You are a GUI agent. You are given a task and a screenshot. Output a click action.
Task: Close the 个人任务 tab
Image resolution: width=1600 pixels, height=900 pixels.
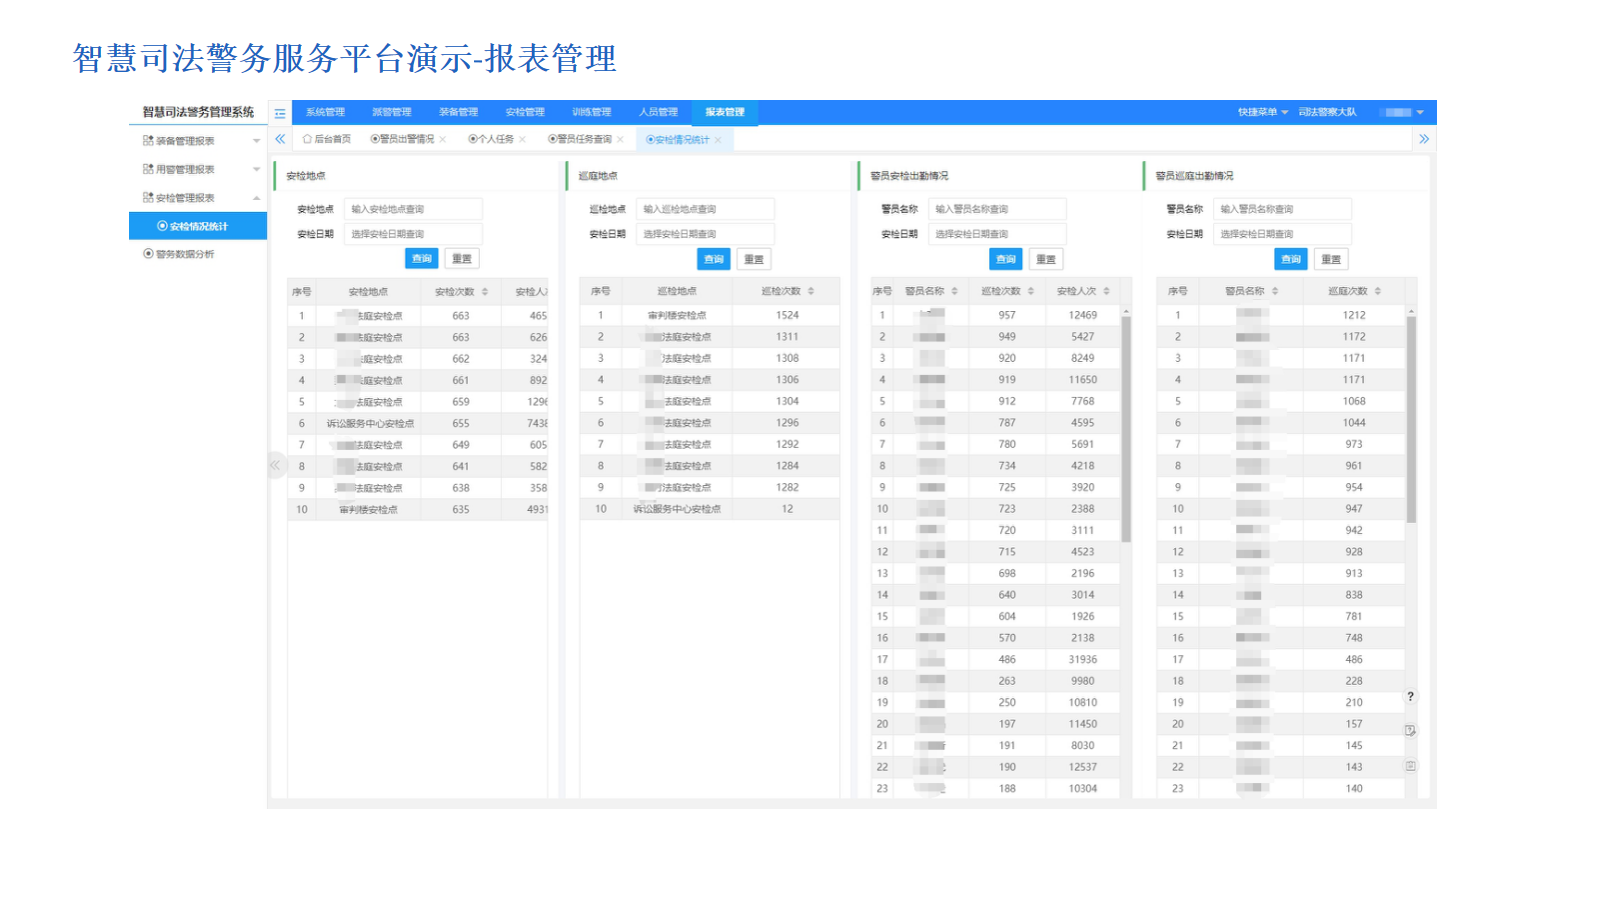click(522, 140)
